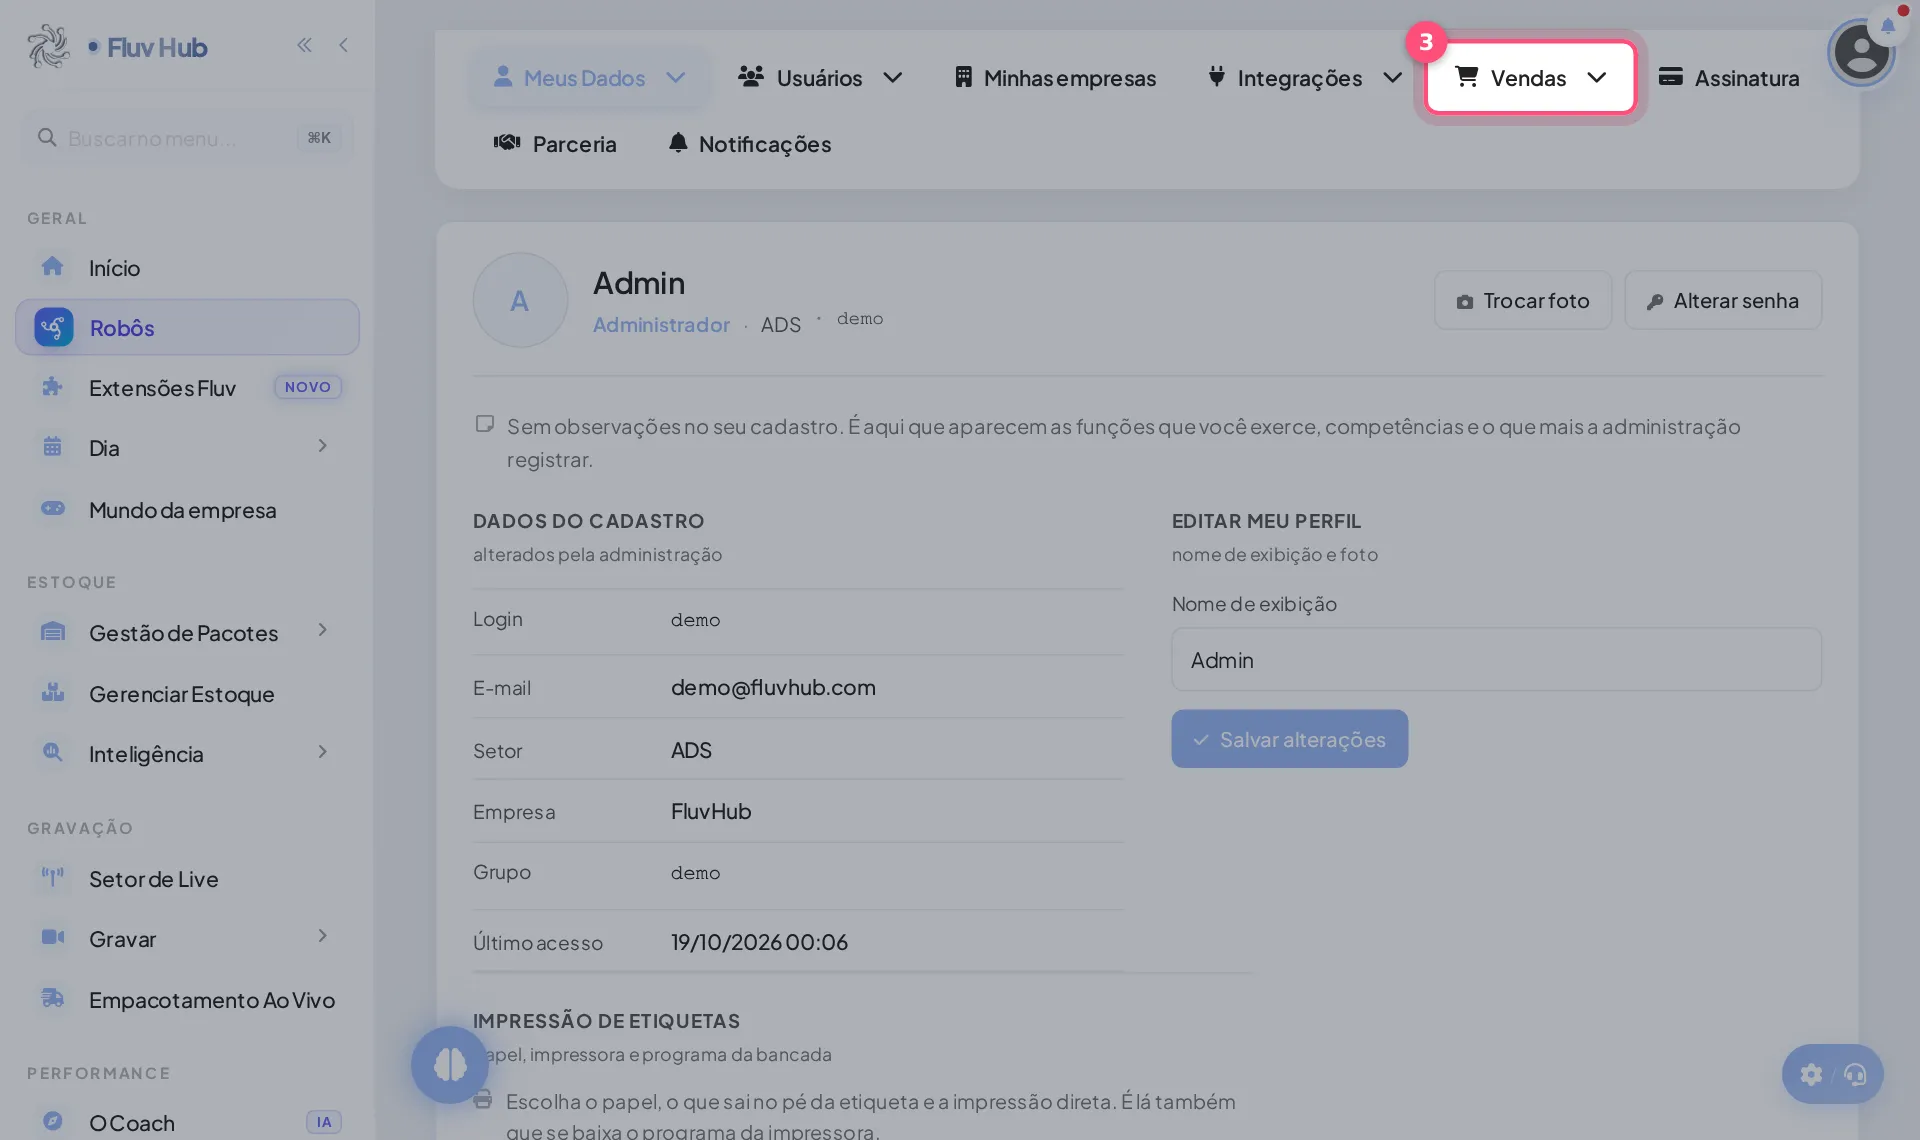The image size is (1920, 1140).
Task: Click the notification bell badge on avatar
Action: [x=1888, y=25]
